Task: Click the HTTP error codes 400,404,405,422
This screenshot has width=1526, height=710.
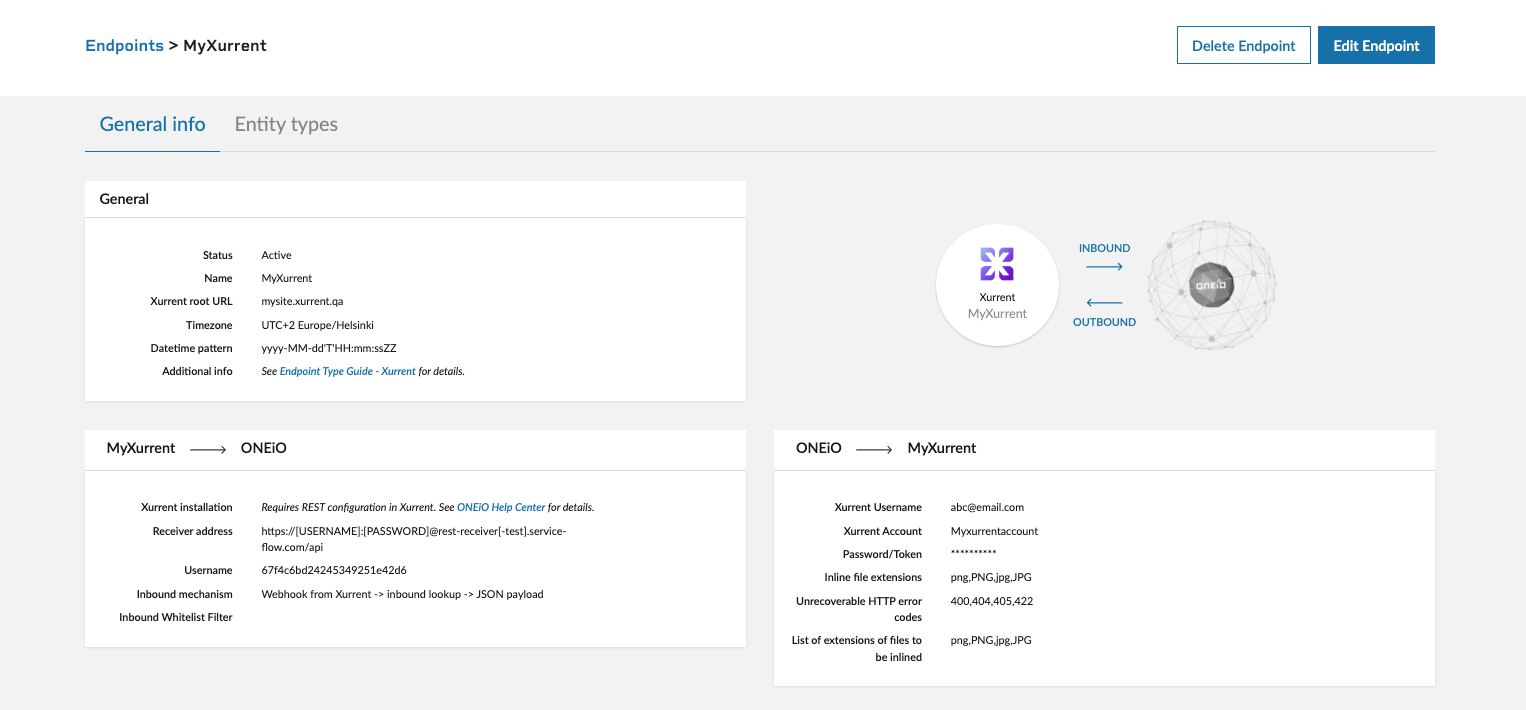Action: [991, 601]
